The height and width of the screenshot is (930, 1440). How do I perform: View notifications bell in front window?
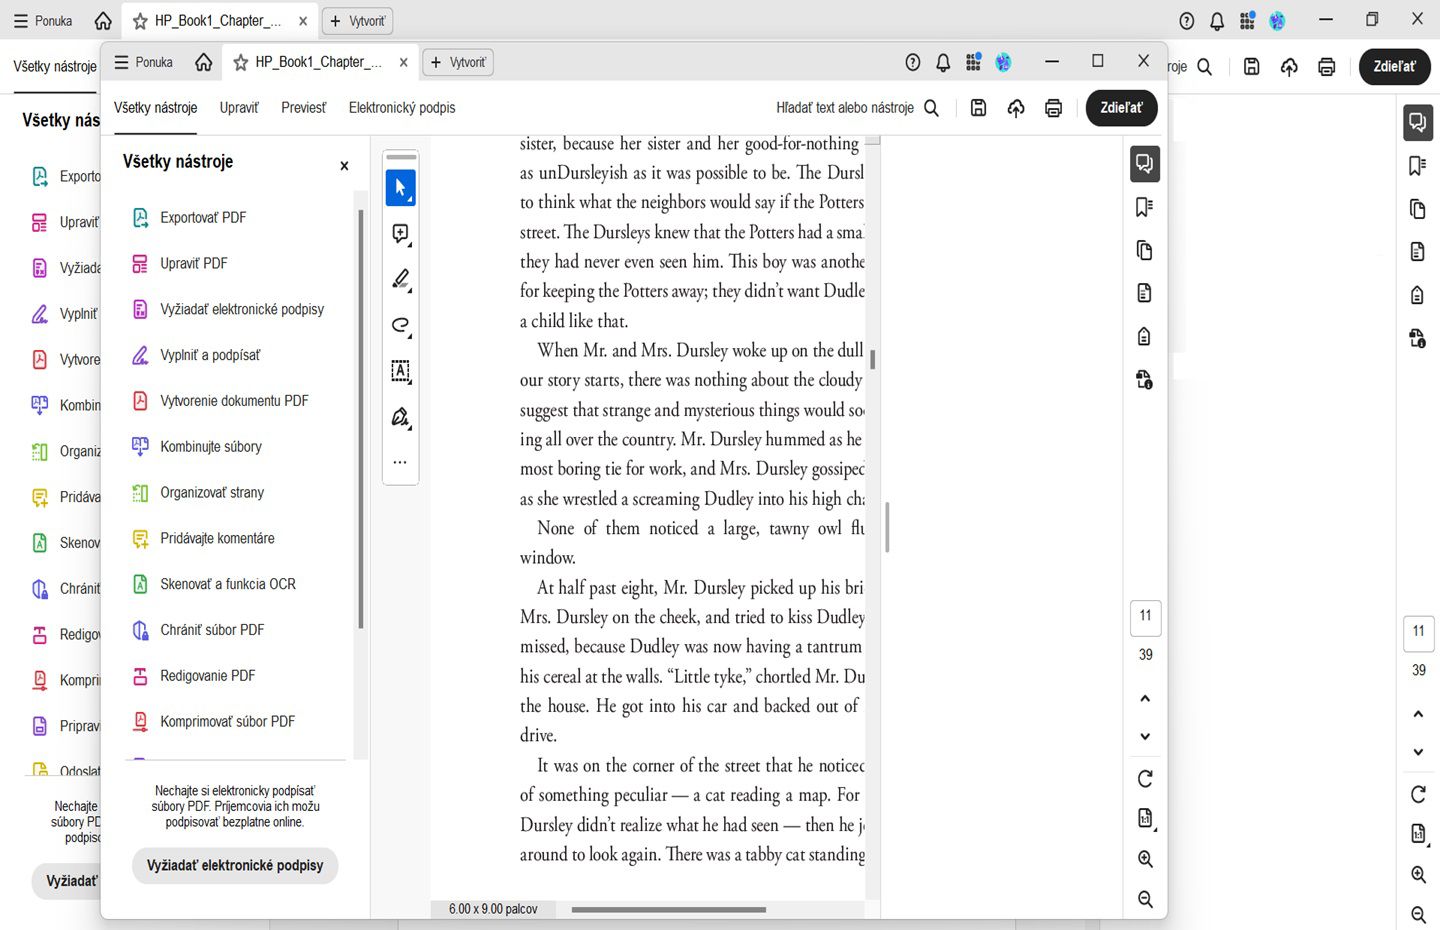coord(943,62)
